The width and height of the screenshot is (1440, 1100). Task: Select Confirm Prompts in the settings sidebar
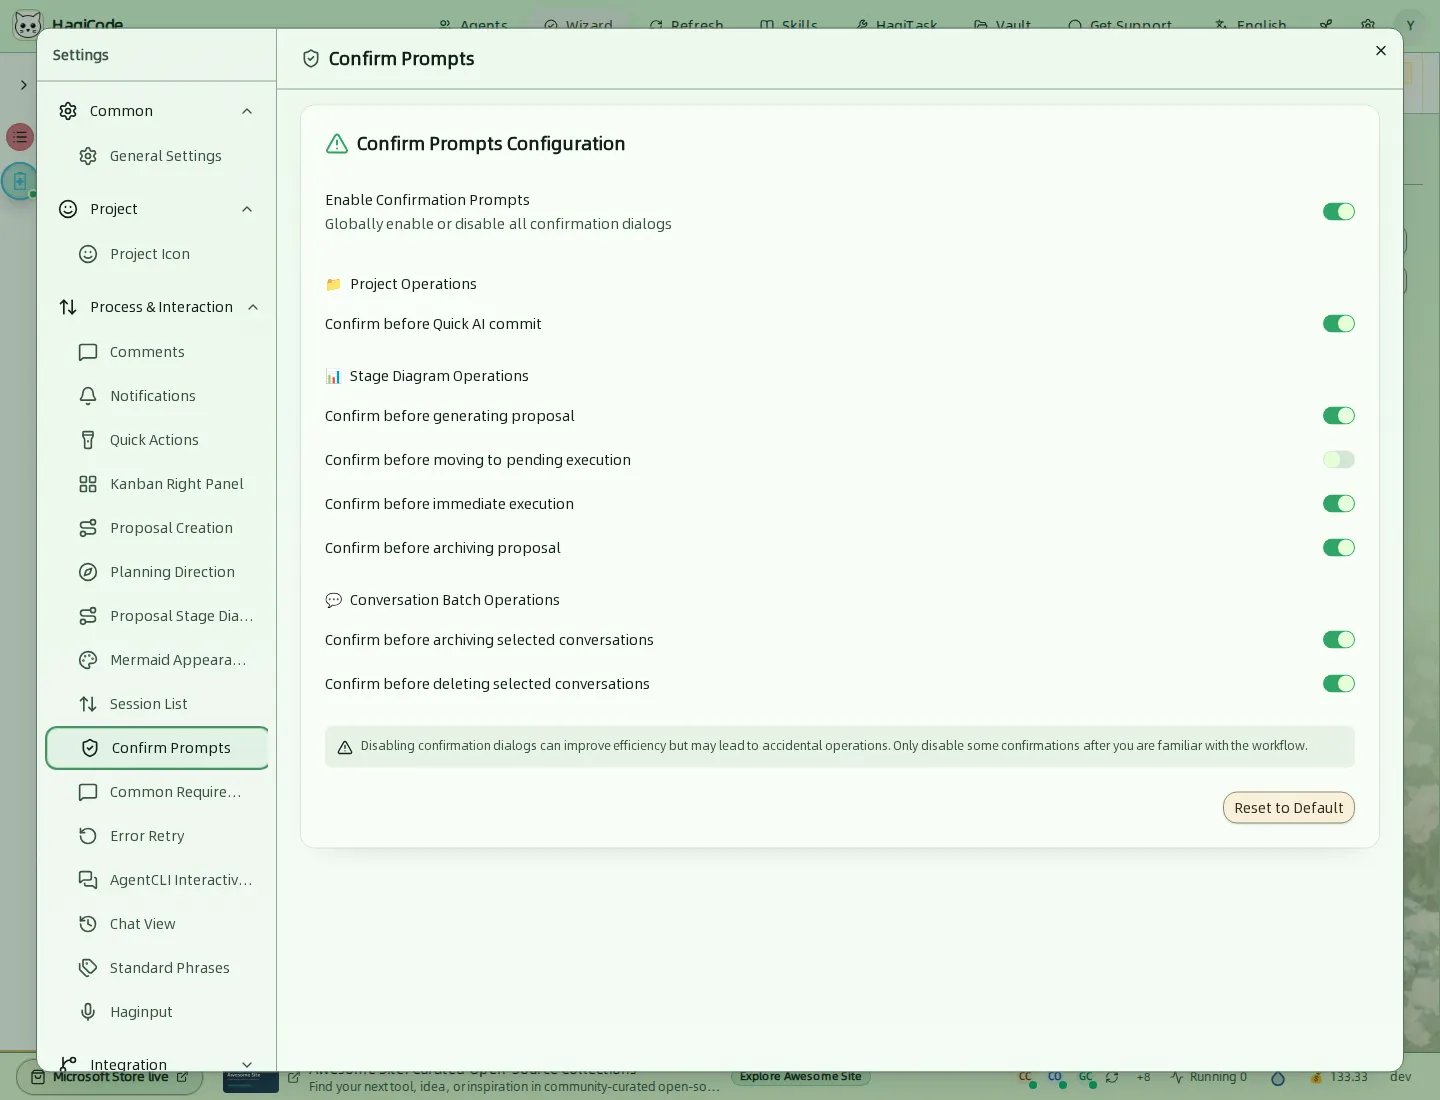(x=157, y=748)
